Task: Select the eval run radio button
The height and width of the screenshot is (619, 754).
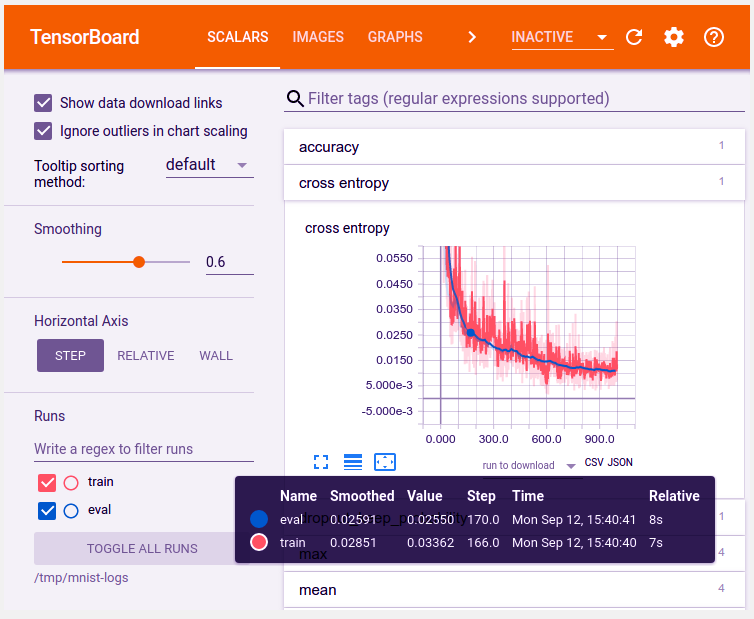Action: (71, 511)
